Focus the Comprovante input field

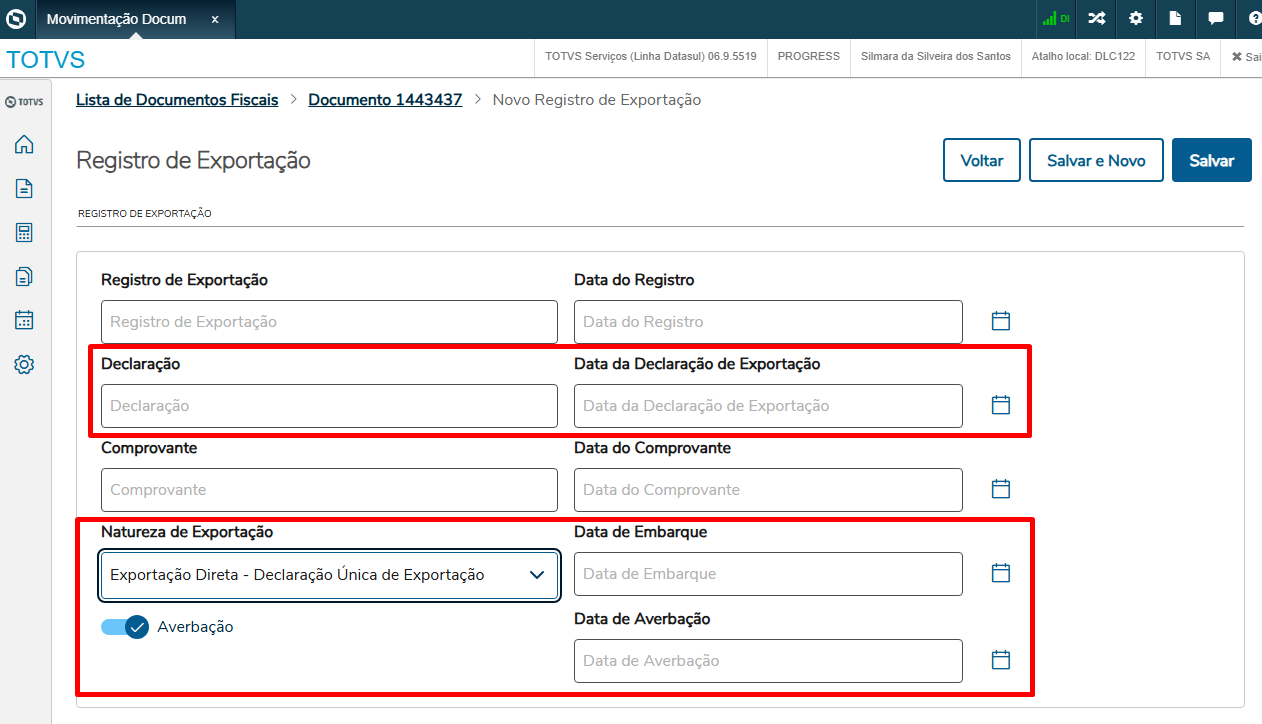pos(329,490)
